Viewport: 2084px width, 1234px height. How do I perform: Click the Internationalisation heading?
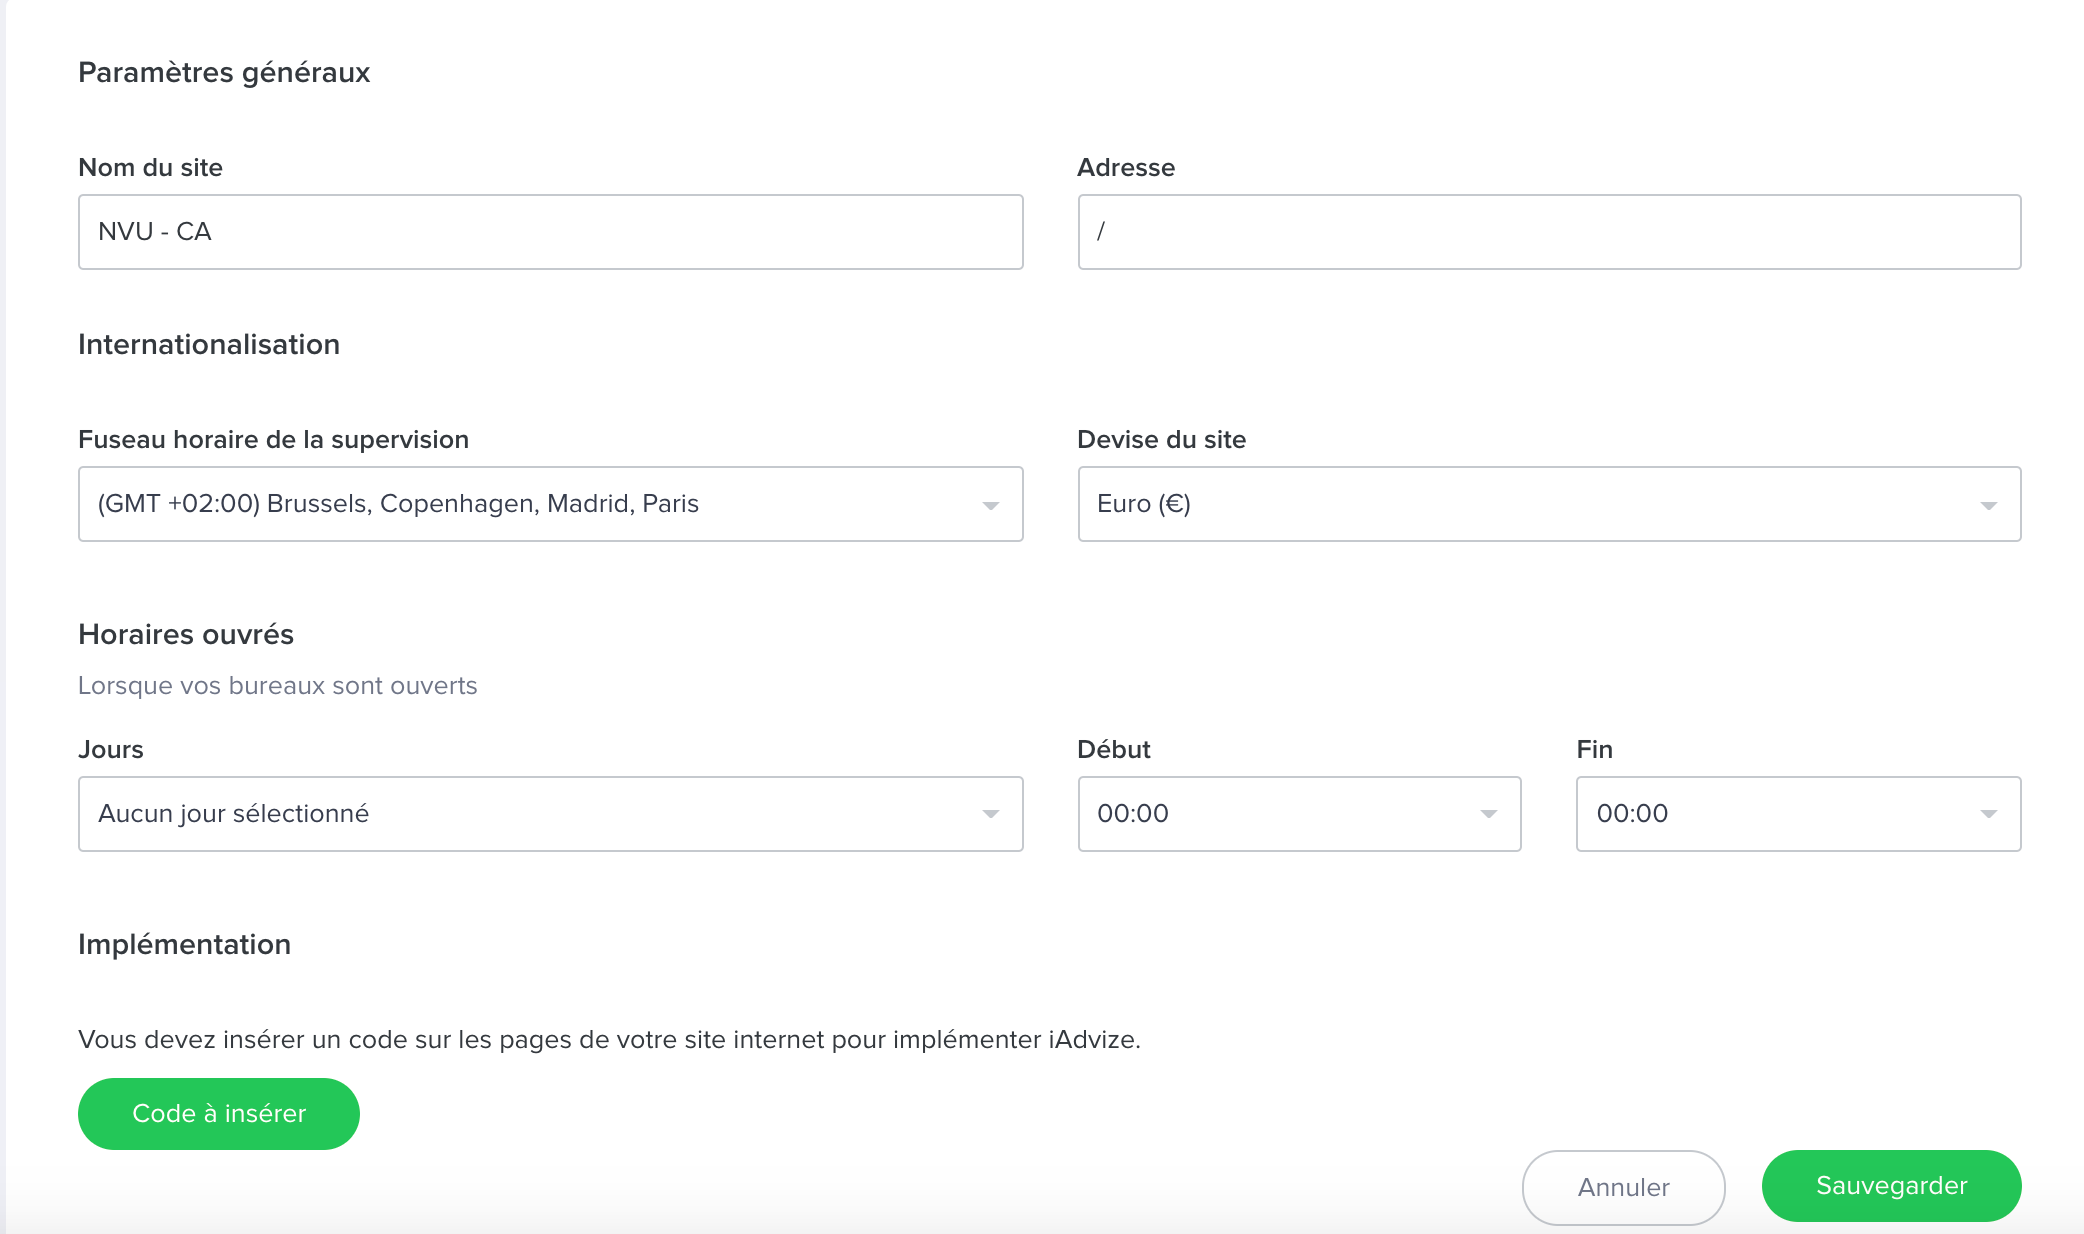(x=209, y=345)
